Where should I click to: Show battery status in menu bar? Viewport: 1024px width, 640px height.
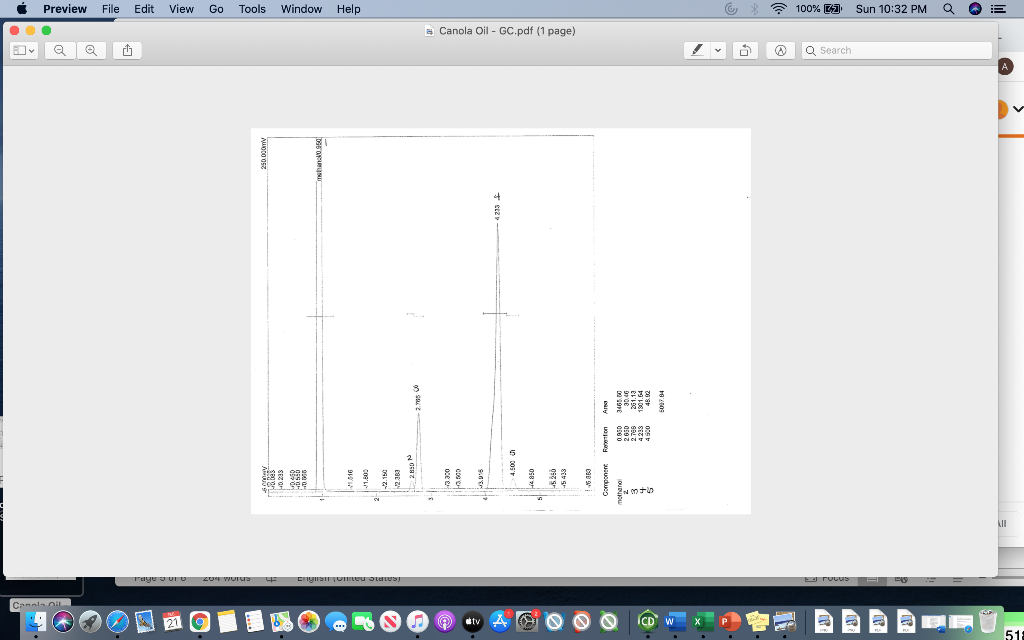[819, 8]
